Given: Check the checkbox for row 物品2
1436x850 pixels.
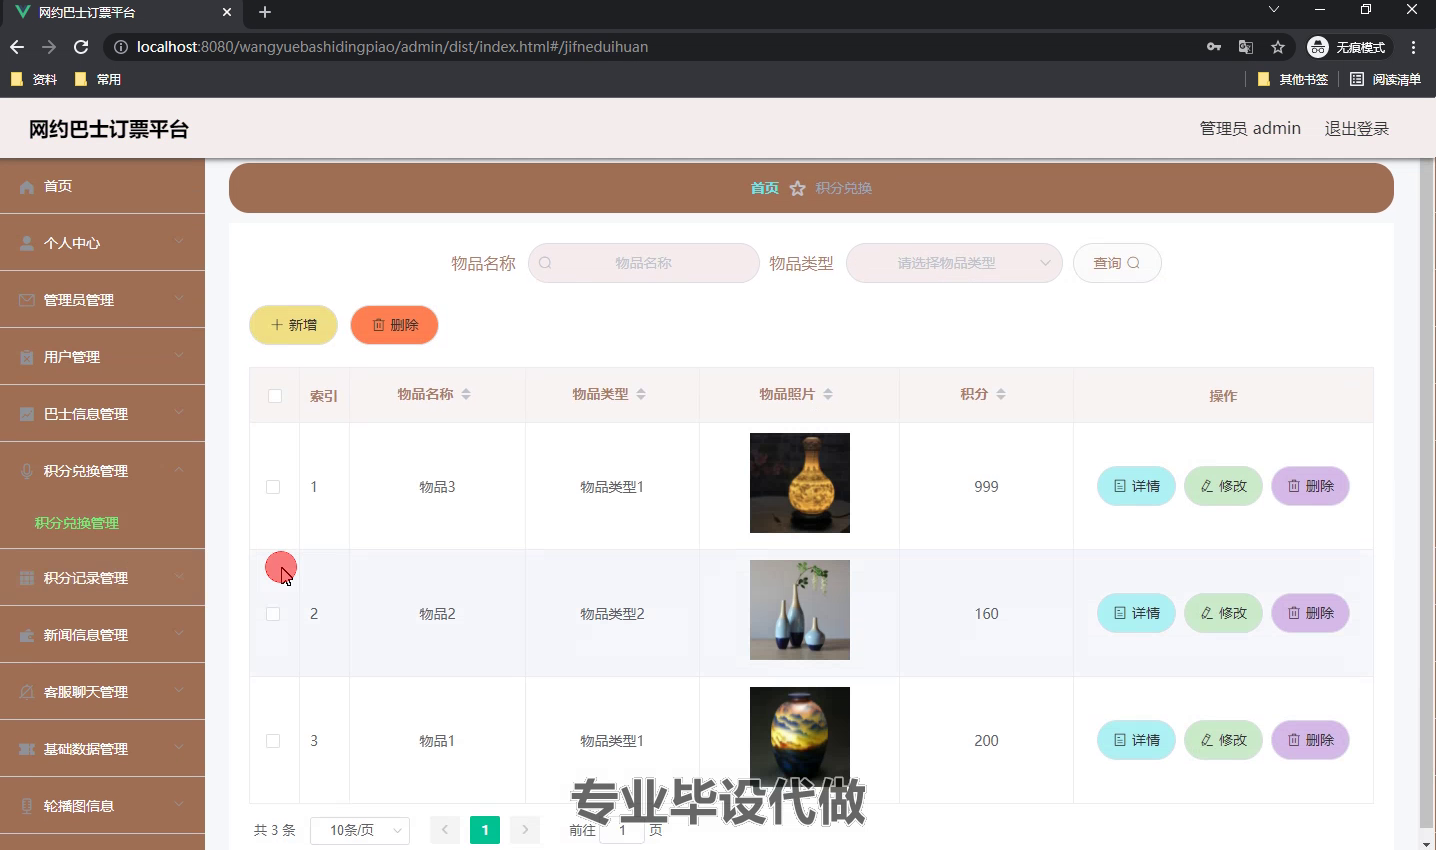Looking at the screenshot, I should 273,614.
